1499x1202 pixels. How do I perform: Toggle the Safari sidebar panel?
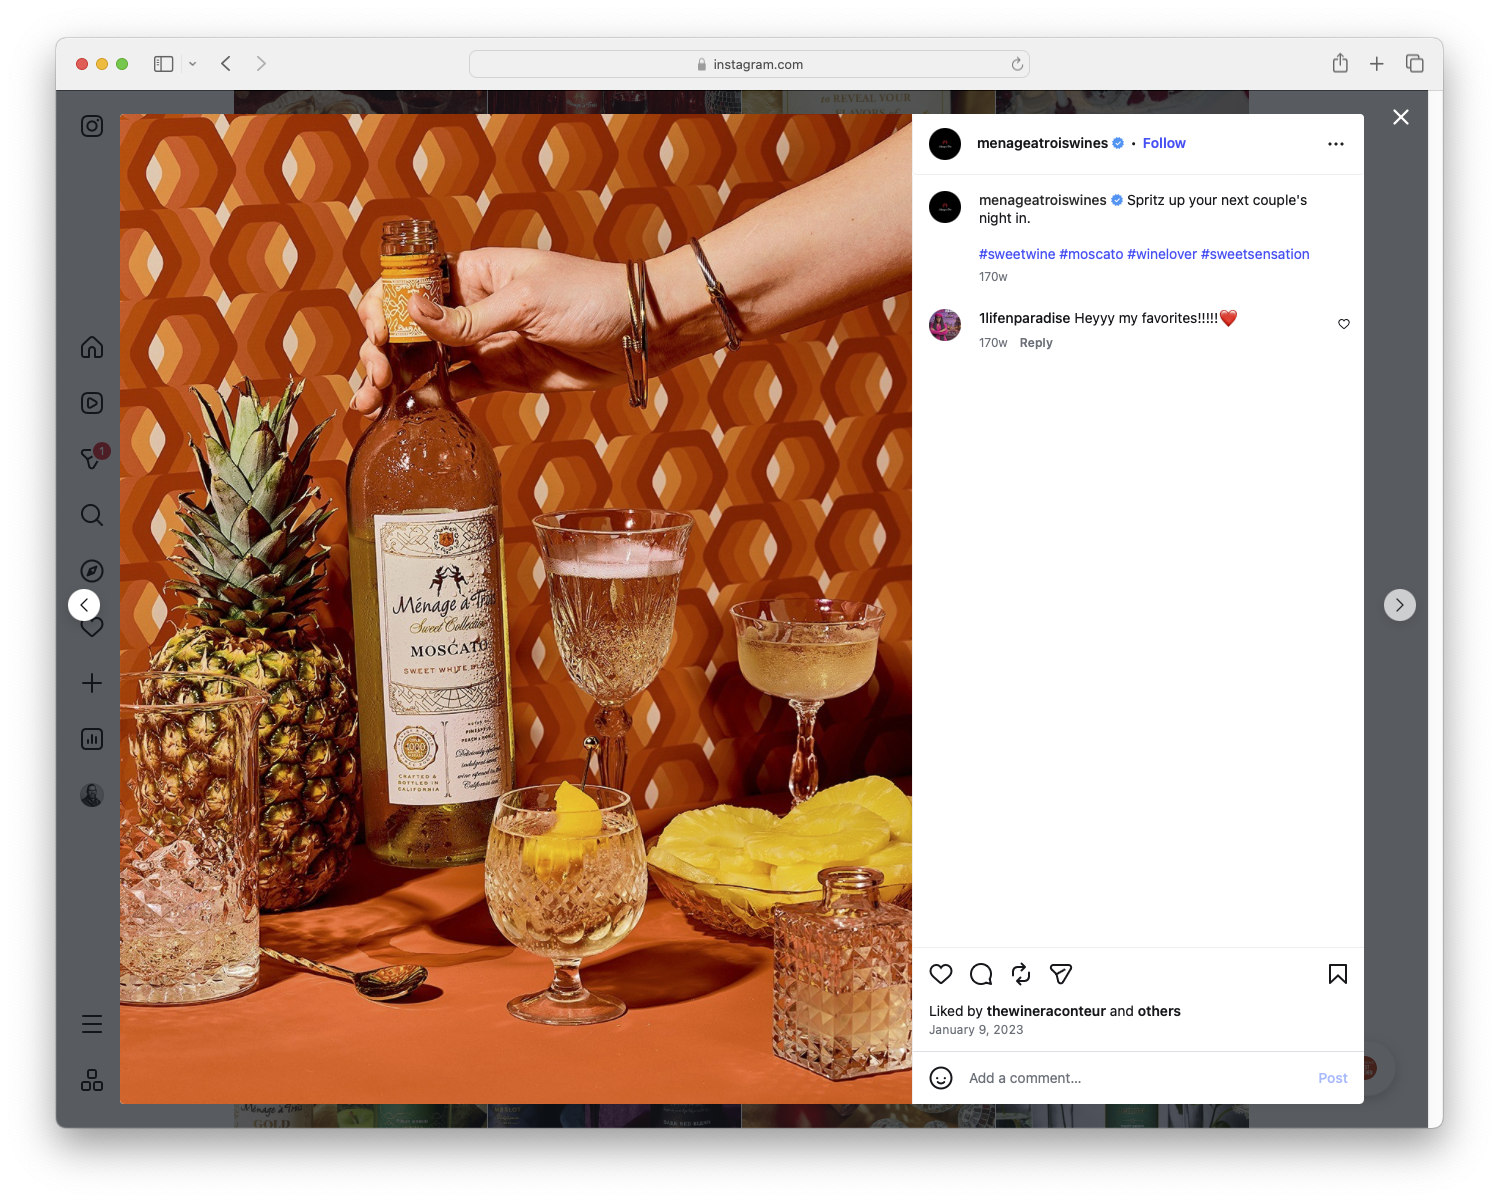point(162,63)
